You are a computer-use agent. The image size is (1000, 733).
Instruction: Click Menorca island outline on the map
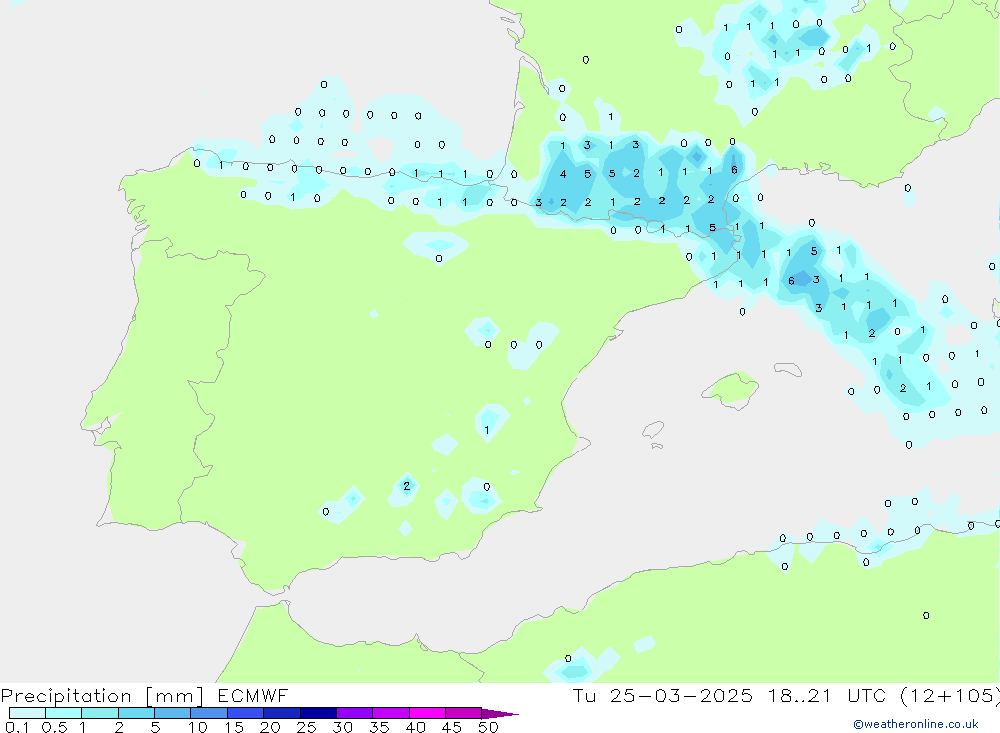coord(788,369)
